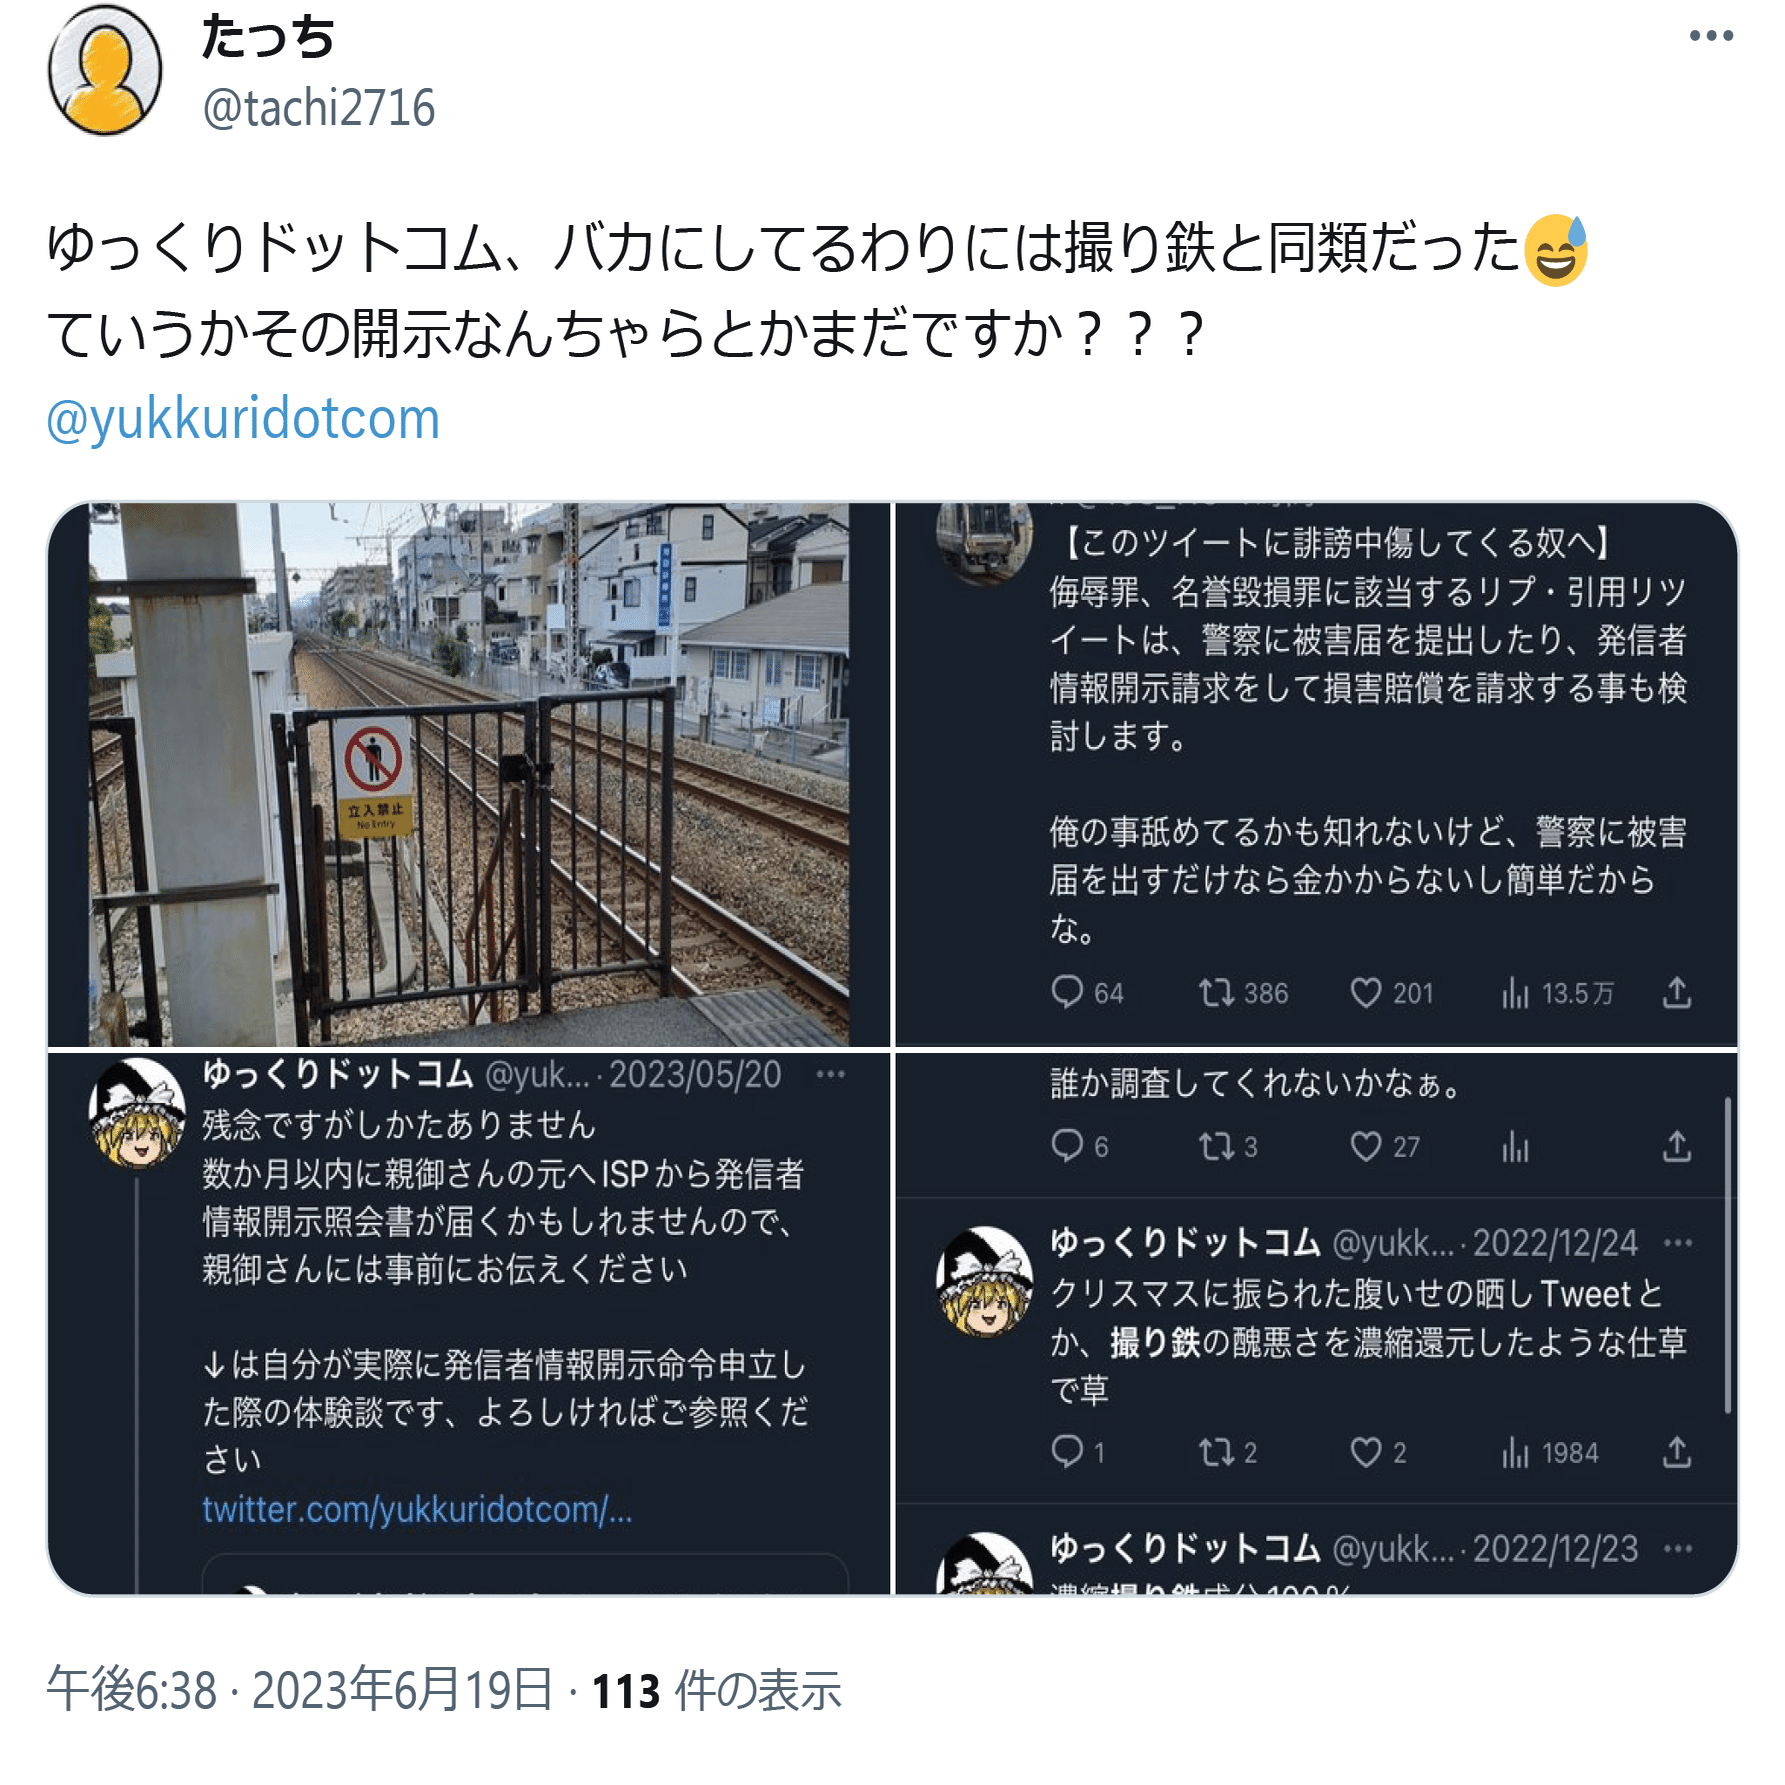Open the three-dot more menu of the tweet
Viewport: 1785px width, 1785px height.
1710,36
